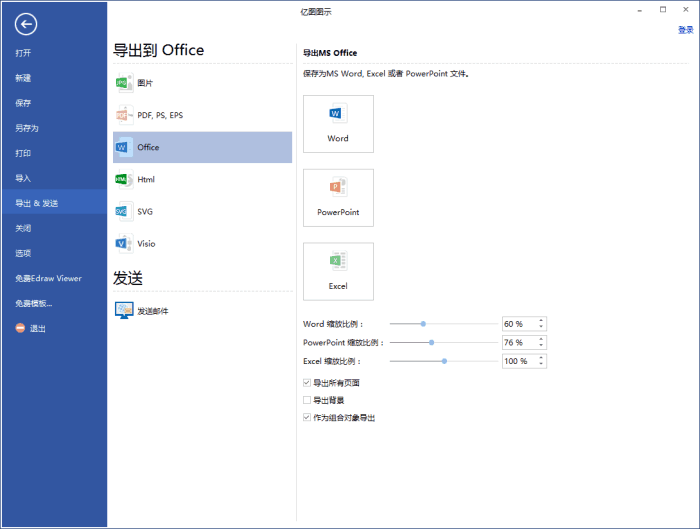The height and width of the screenshot is (529, 700).
Task: Click 关闭 in the sidebar
Action: pos(54,228)
